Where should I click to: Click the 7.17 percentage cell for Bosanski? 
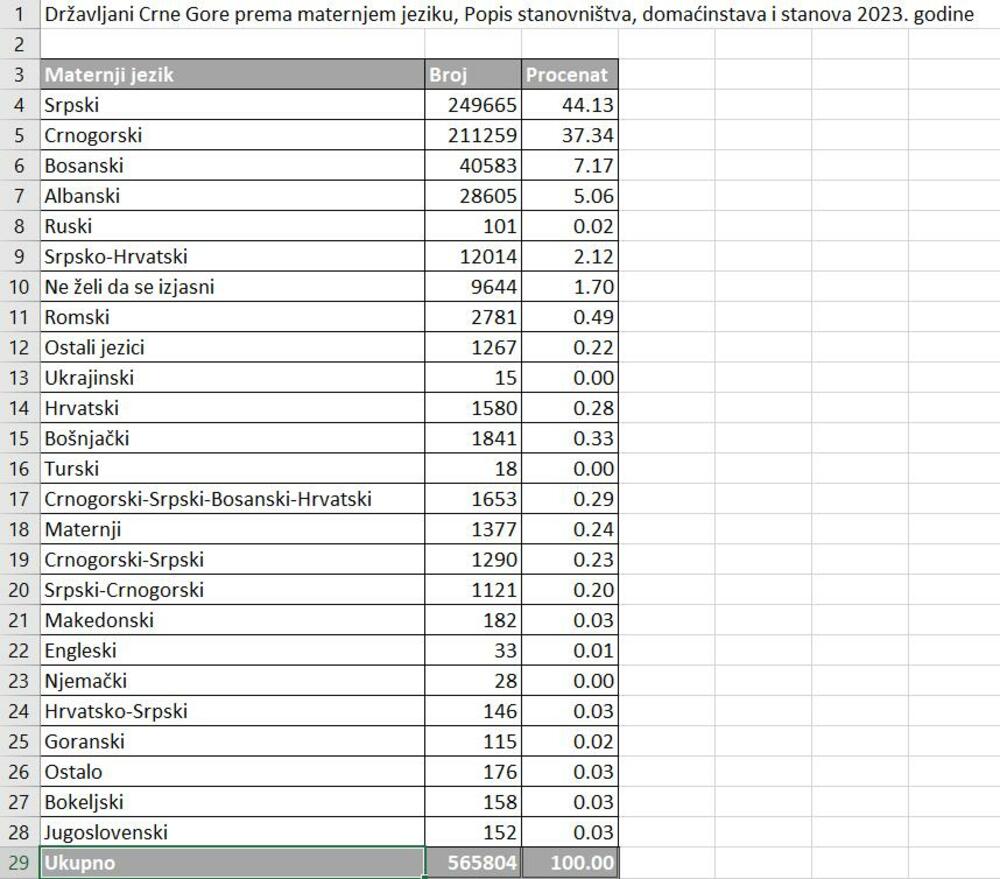[x=569, y=166]
